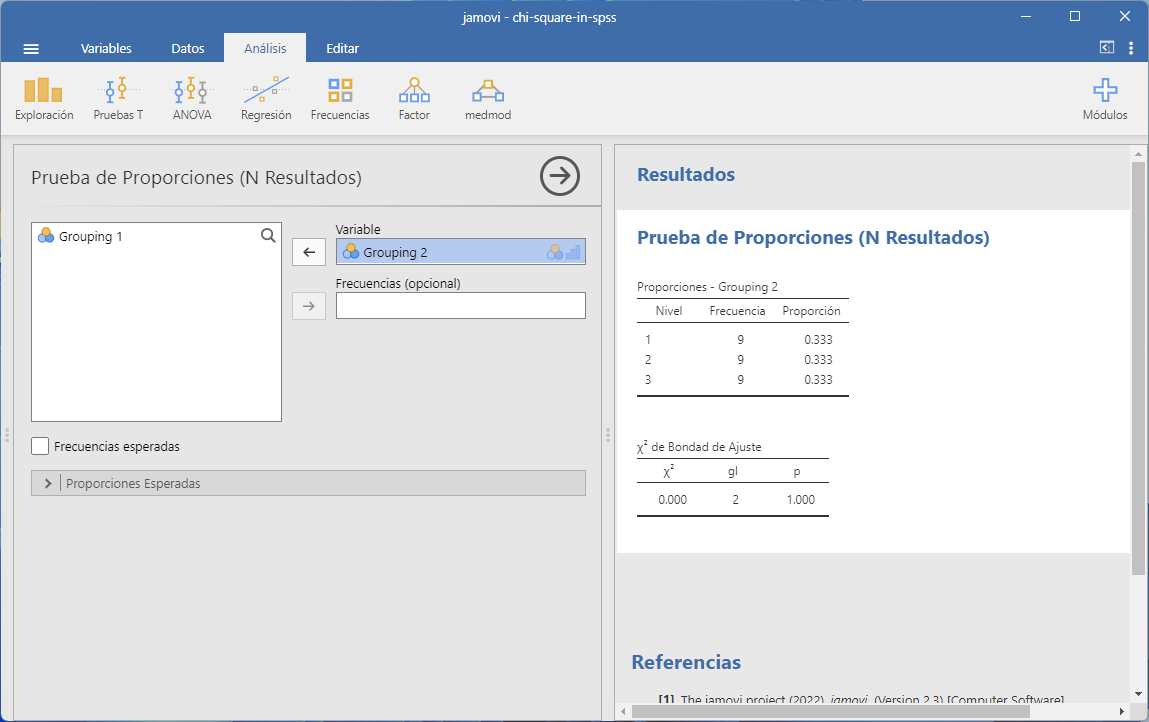
Task: Open the medmod module menu
Action: (488, 99)
